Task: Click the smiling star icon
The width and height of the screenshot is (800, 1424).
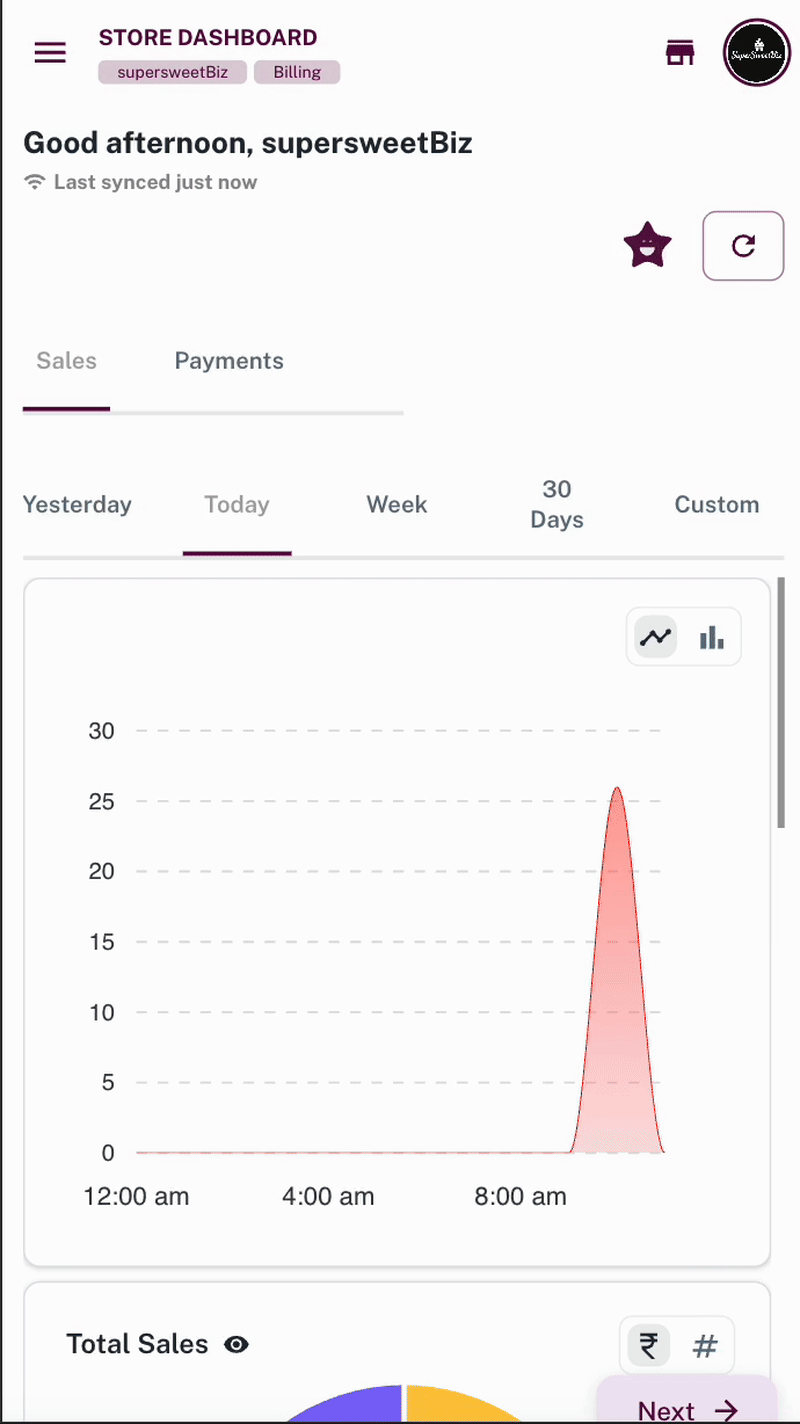Action: [647, 246]
